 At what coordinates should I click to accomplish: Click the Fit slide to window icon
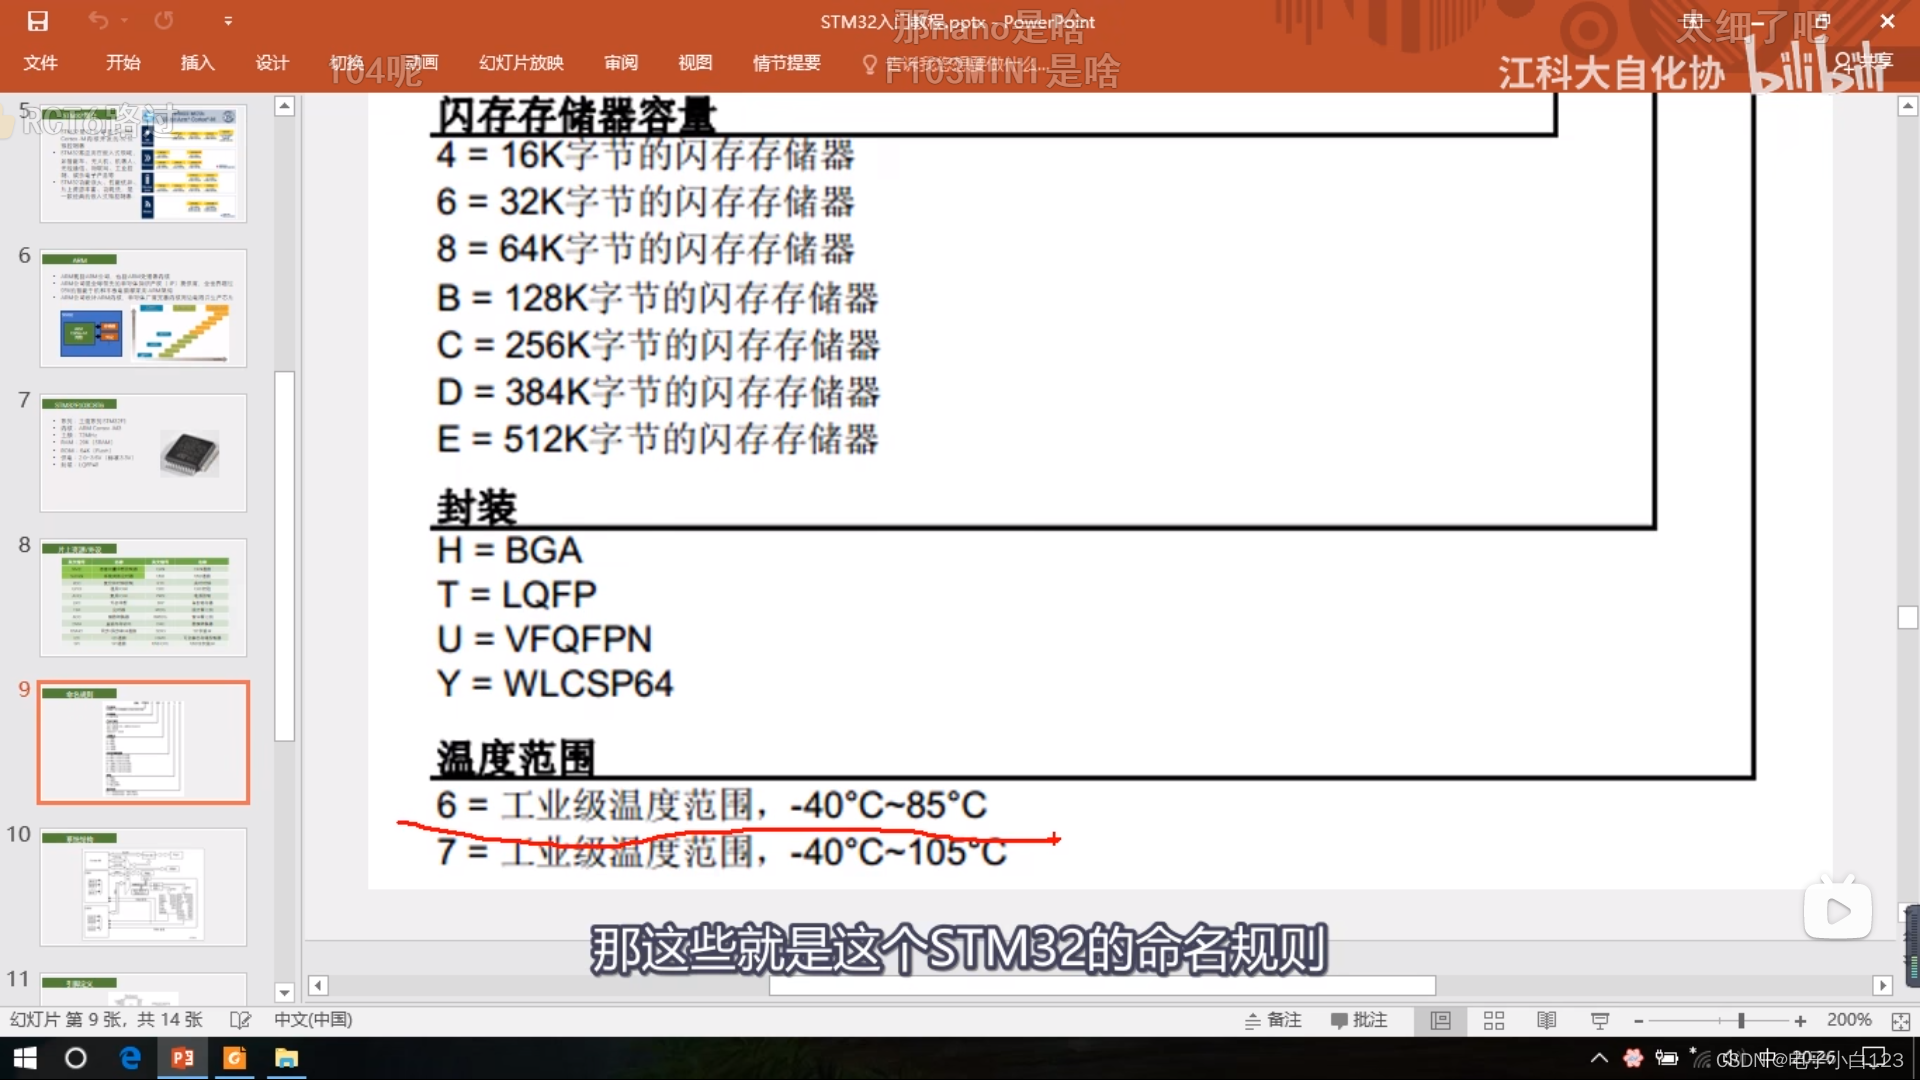coord(1901,1020)
